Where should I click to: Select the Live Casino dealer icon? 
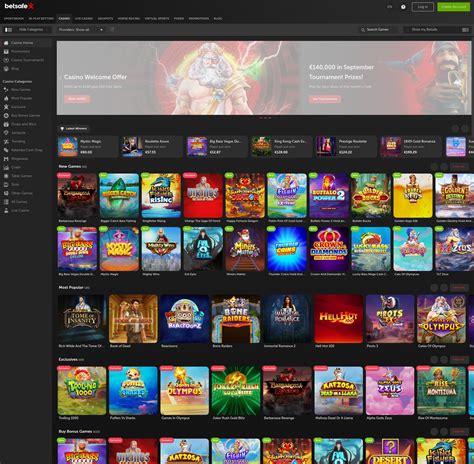point(6,211)
